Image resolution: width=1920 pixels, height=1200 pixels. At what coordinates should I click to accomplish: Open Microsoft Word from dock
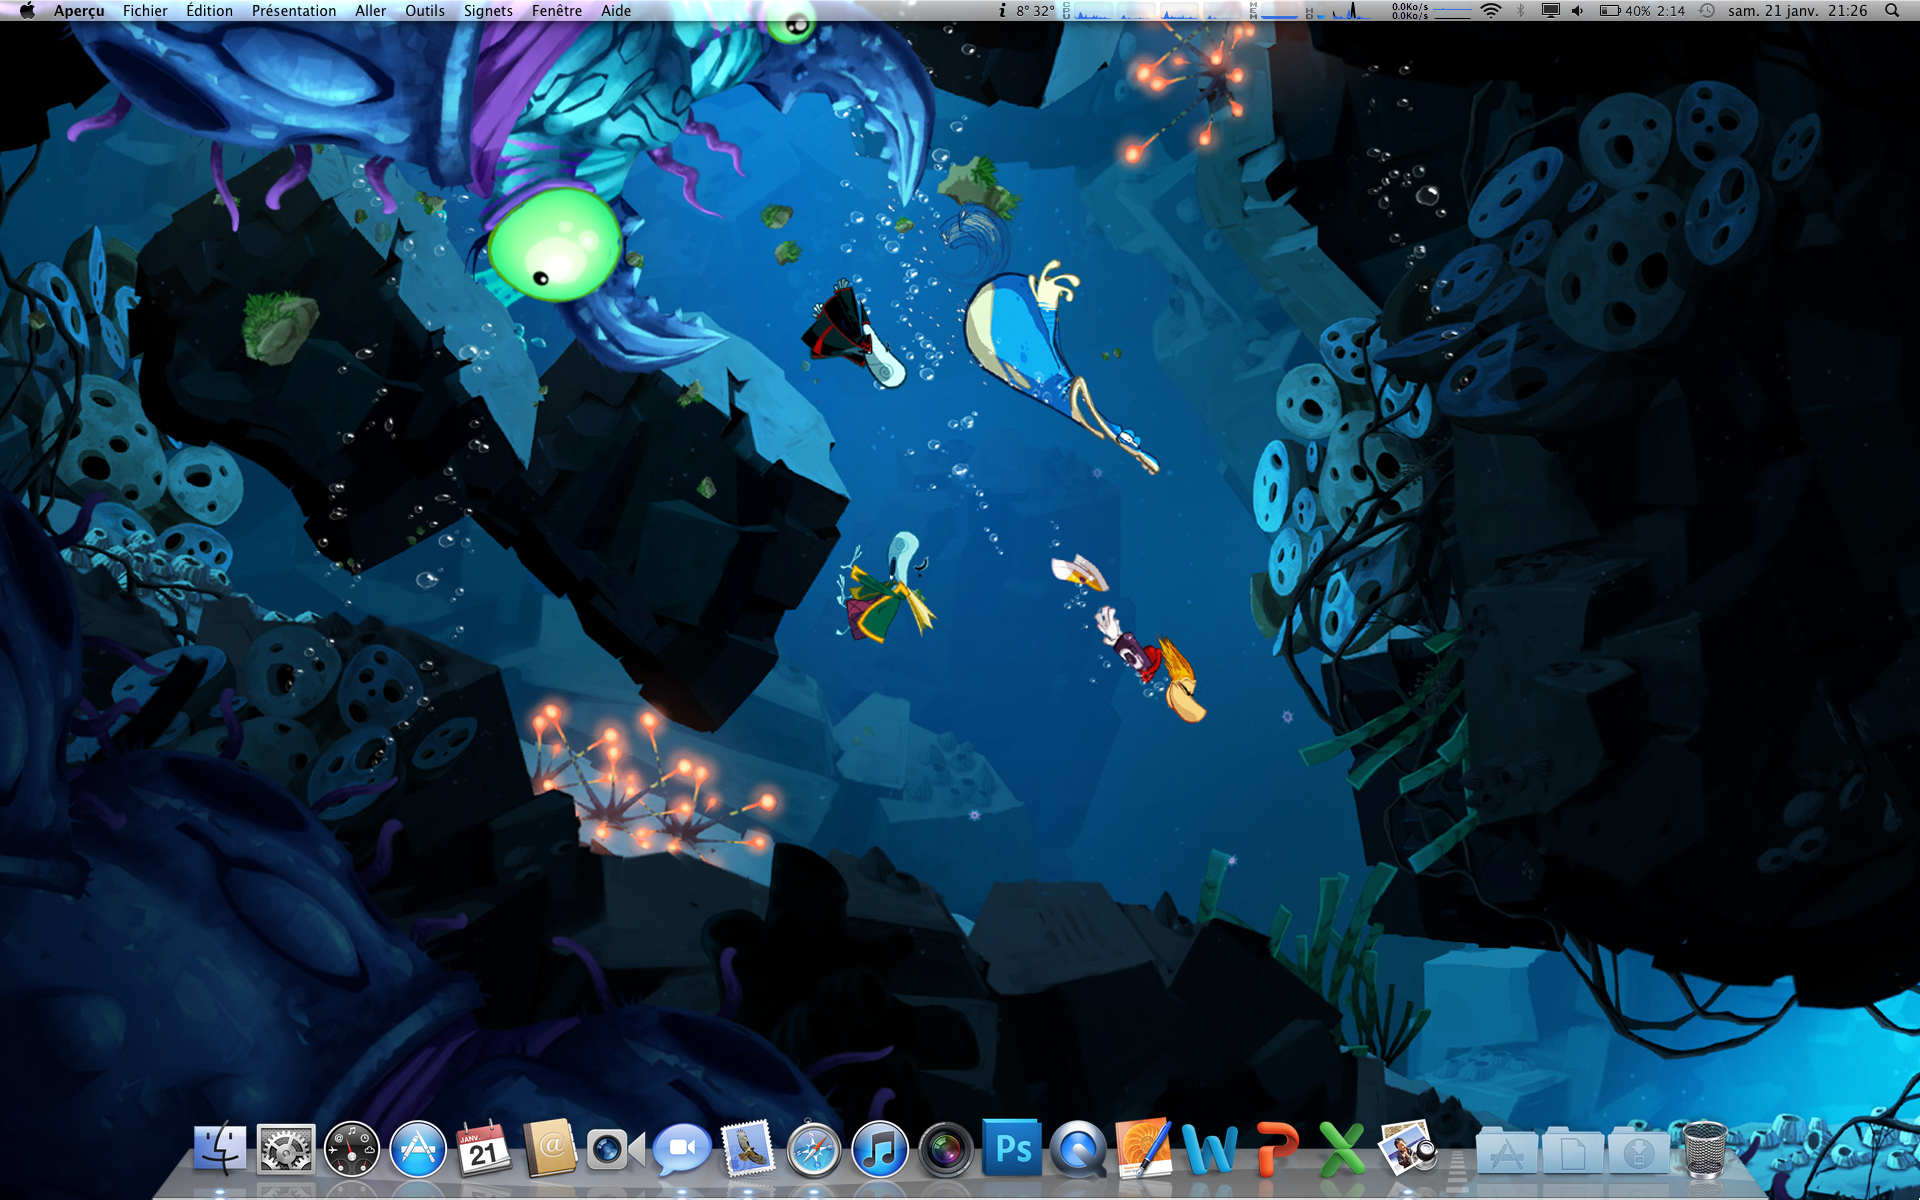1209,1150
